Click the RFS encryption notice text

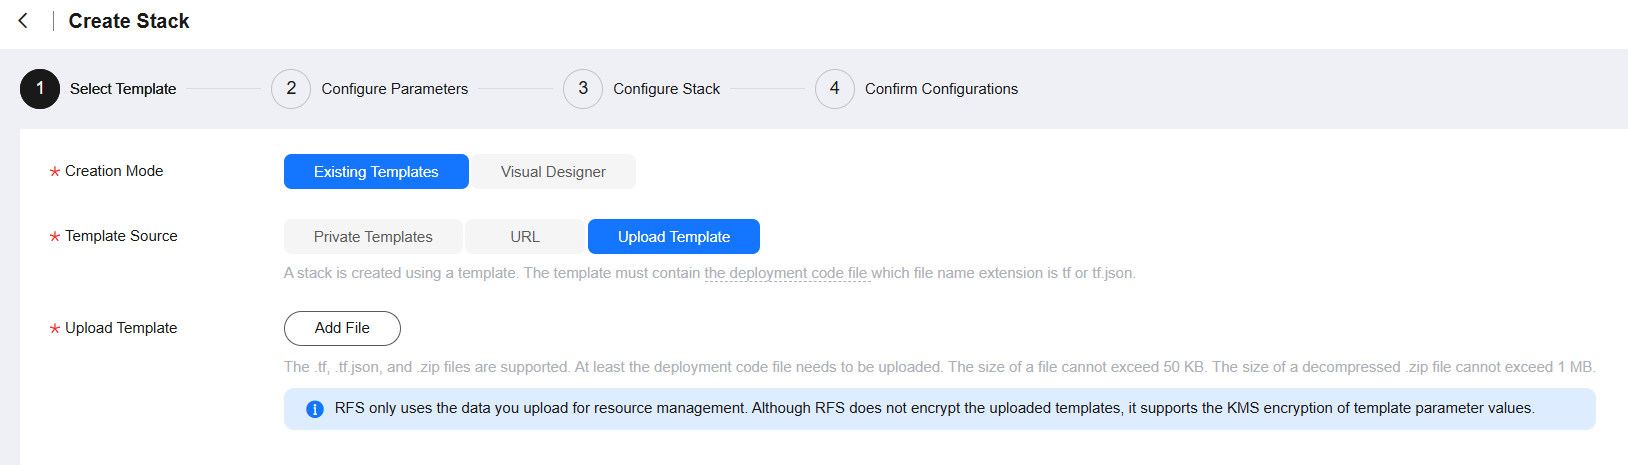[934, 408]
